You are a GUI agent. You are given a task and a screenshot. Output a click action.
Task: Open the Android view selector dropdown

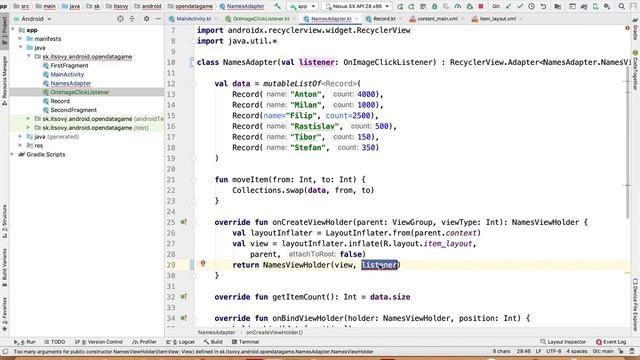coord(33,19)
